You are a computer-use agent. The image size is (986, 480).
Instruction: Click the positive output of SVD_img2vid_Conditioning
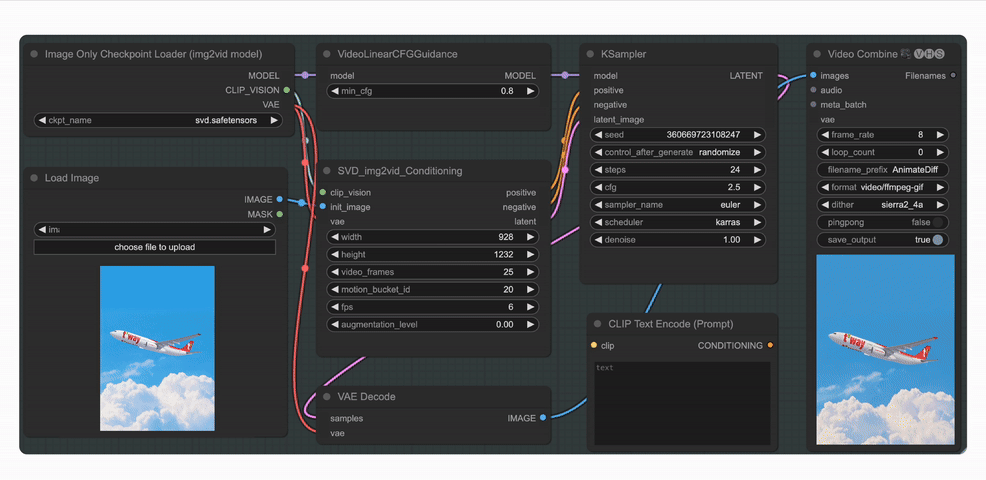click(521, 193)
